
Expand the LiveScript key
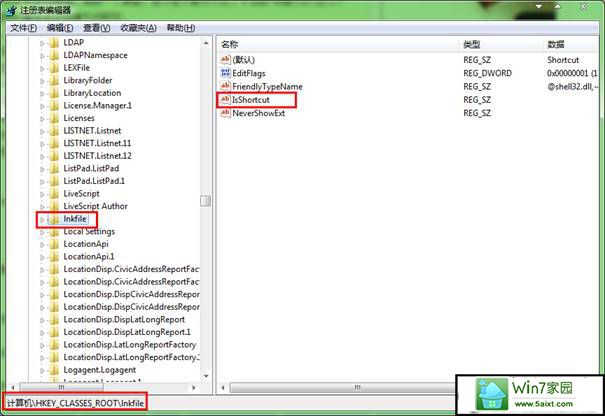tap(42, 194)
